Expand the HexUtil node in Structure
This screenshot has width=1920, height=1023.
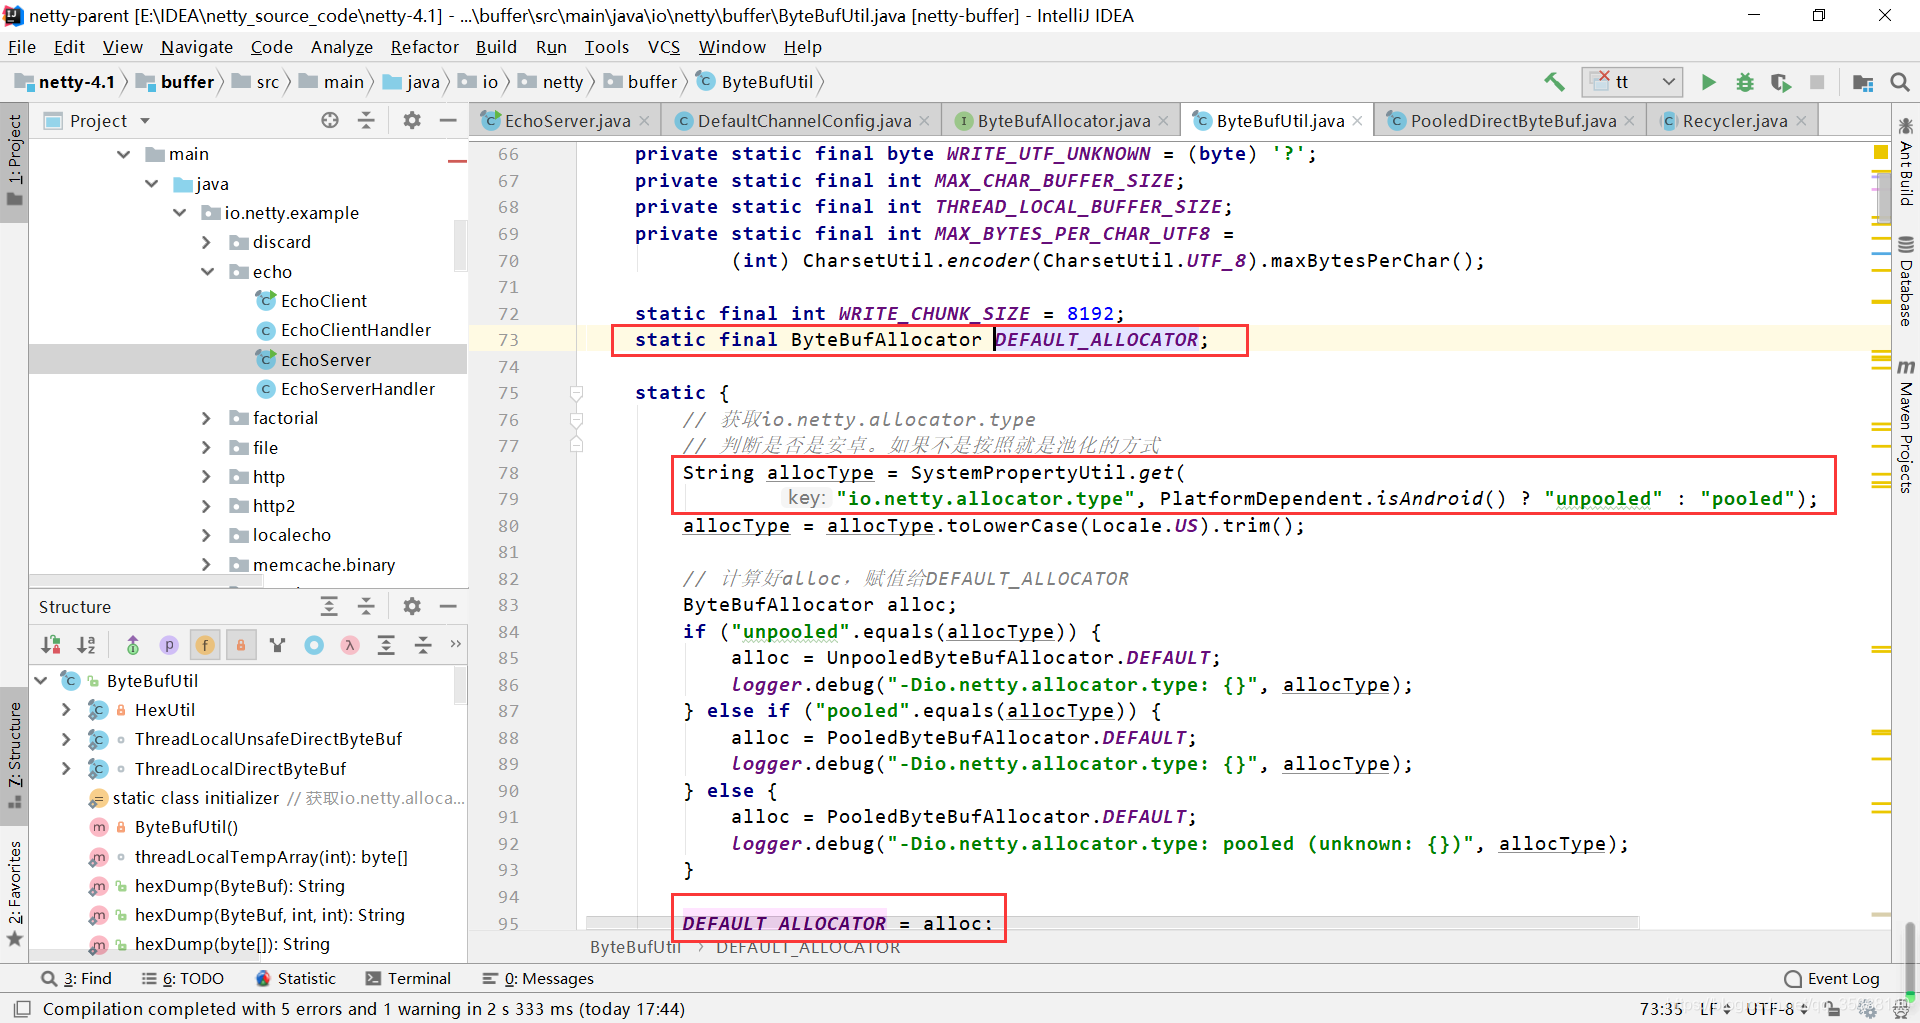tap(66, 710)
